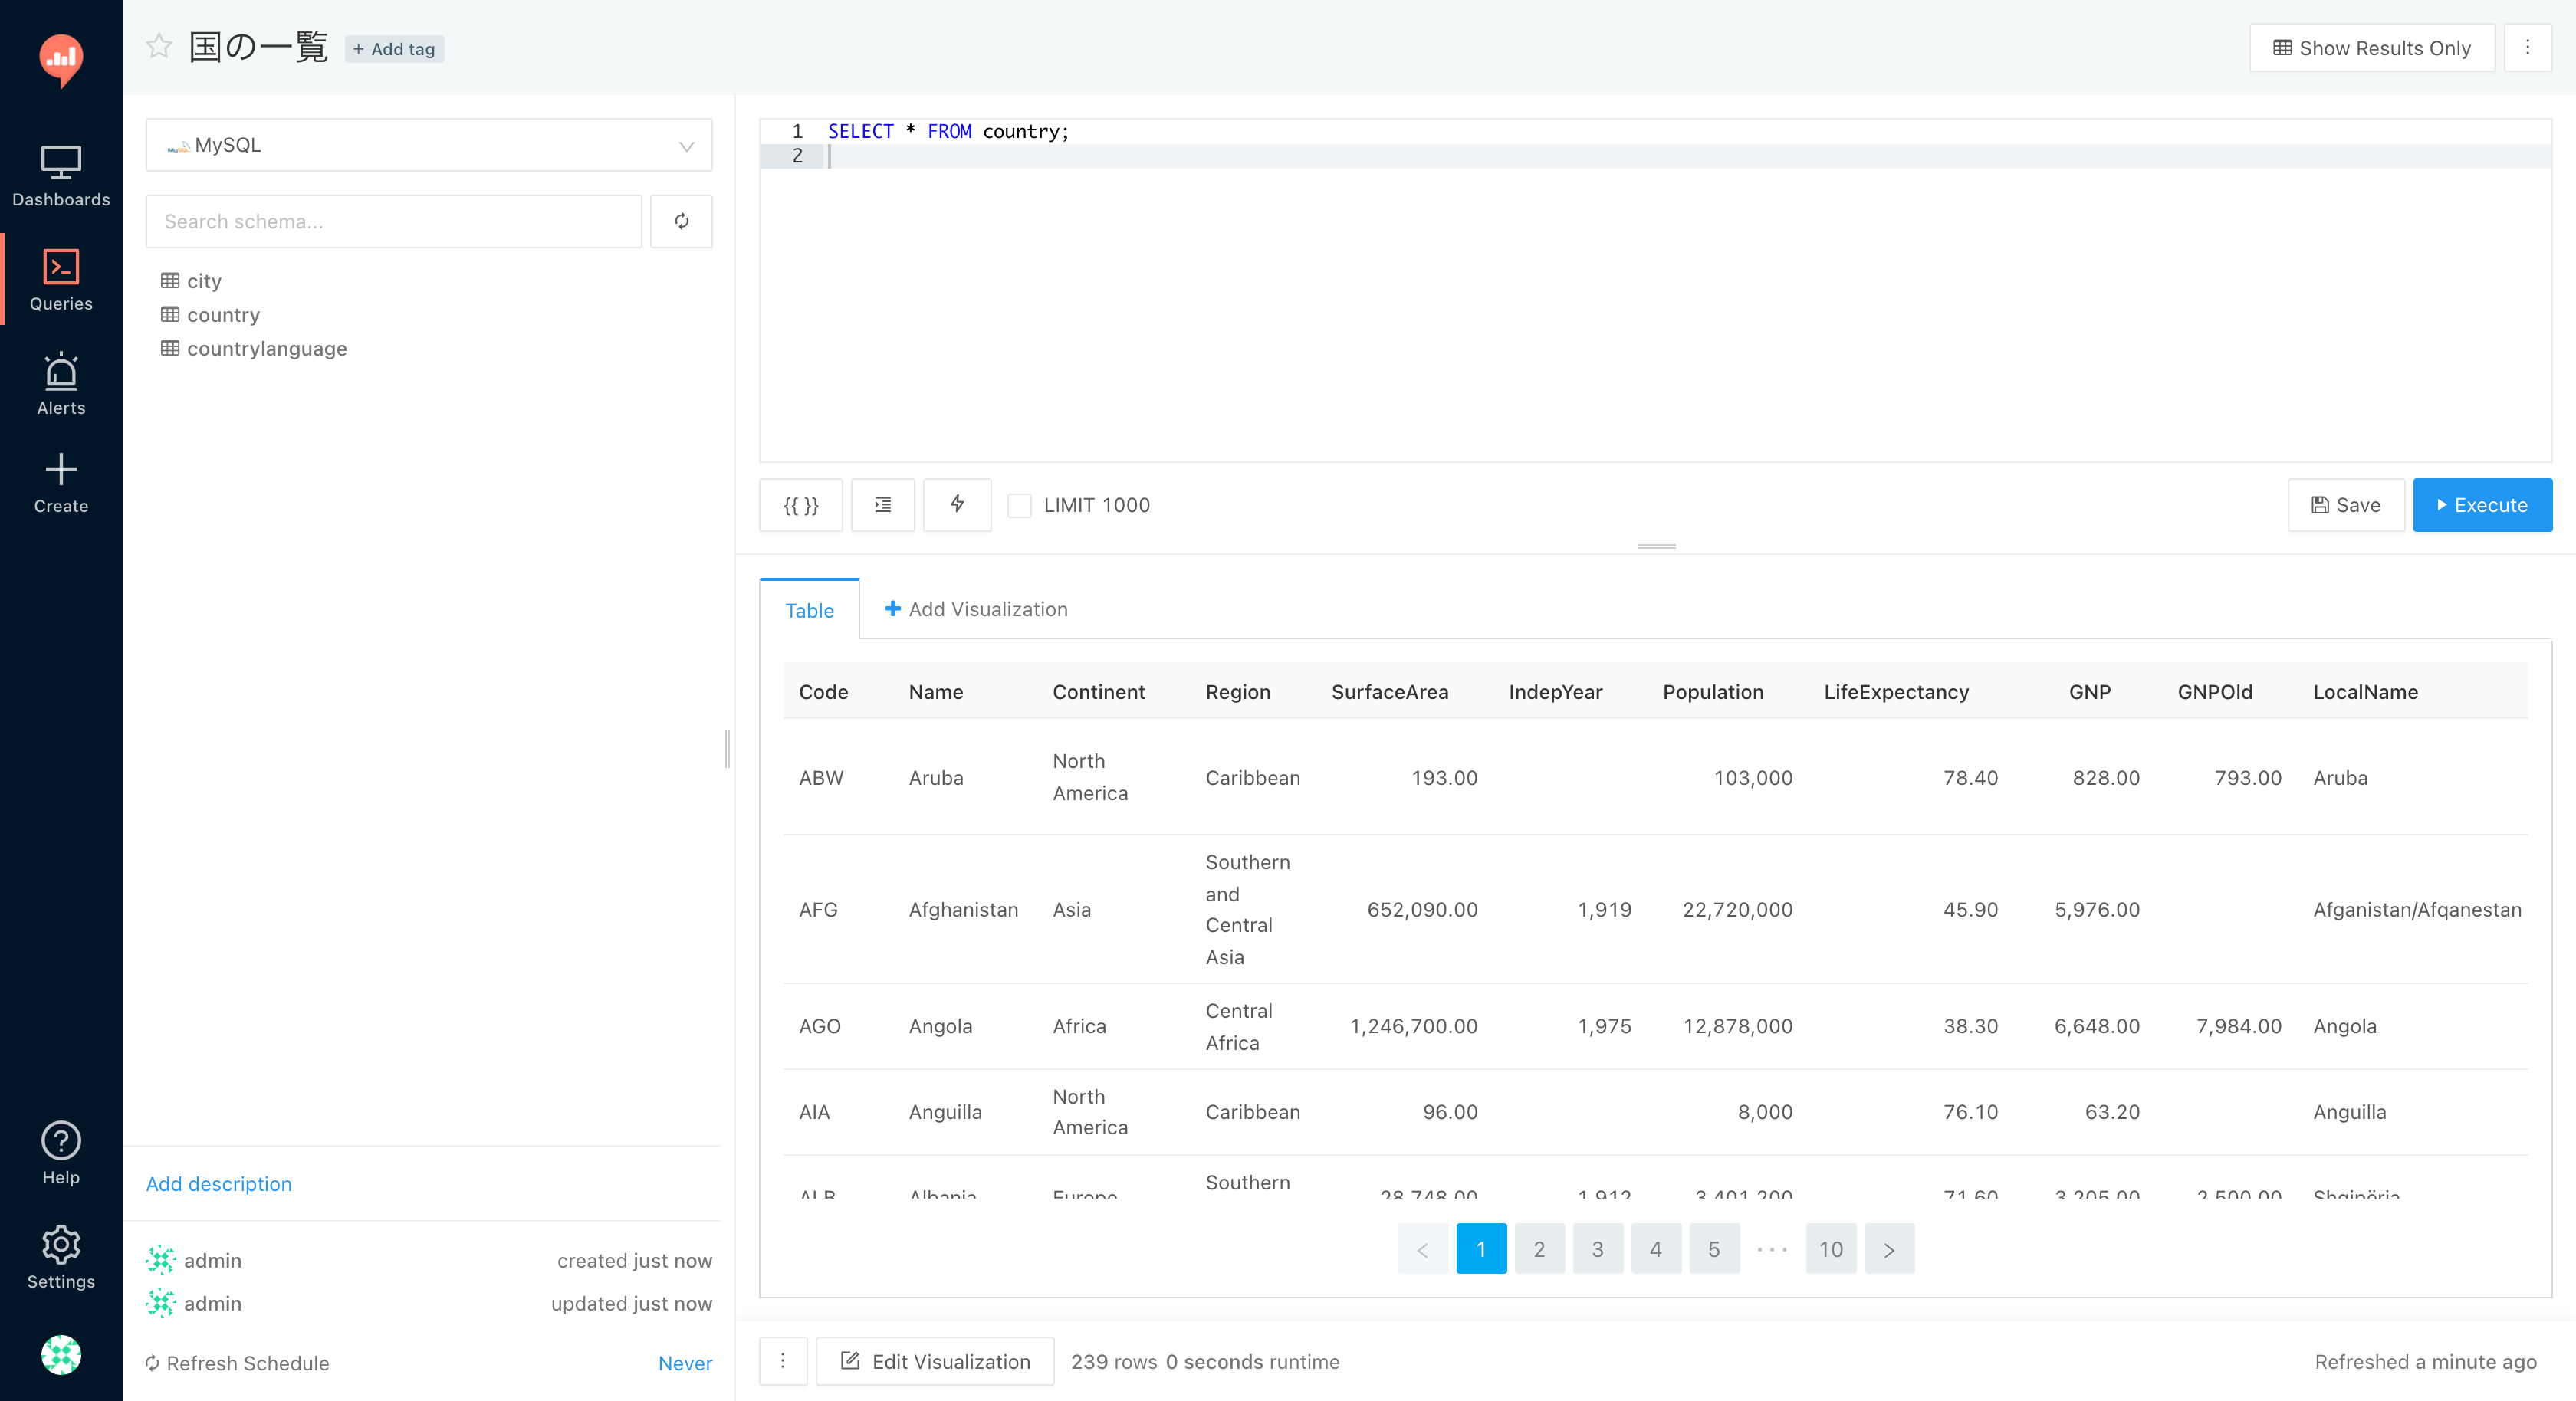Insert a parameter with the braces button
Image resolution: width=2576 pixels, height=1401 pixels.
pos(800,505)
